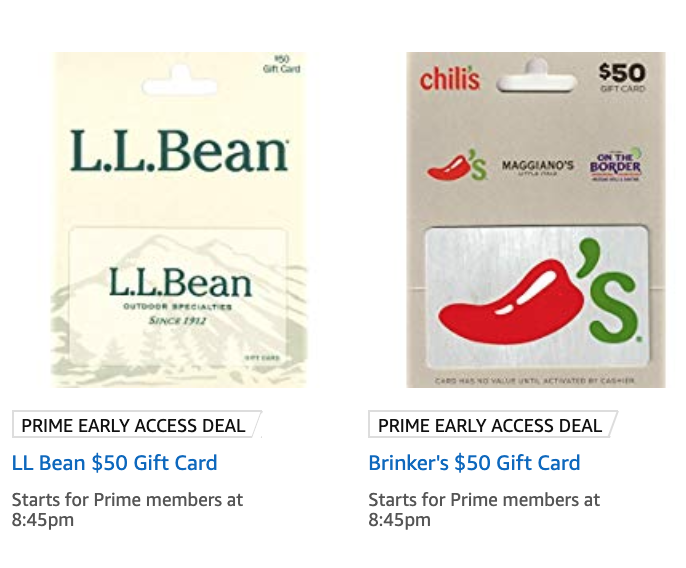This screenshot has height=568, width=686.
Task: Click the $50 label on Chili's card
Action: pos(622,77)
